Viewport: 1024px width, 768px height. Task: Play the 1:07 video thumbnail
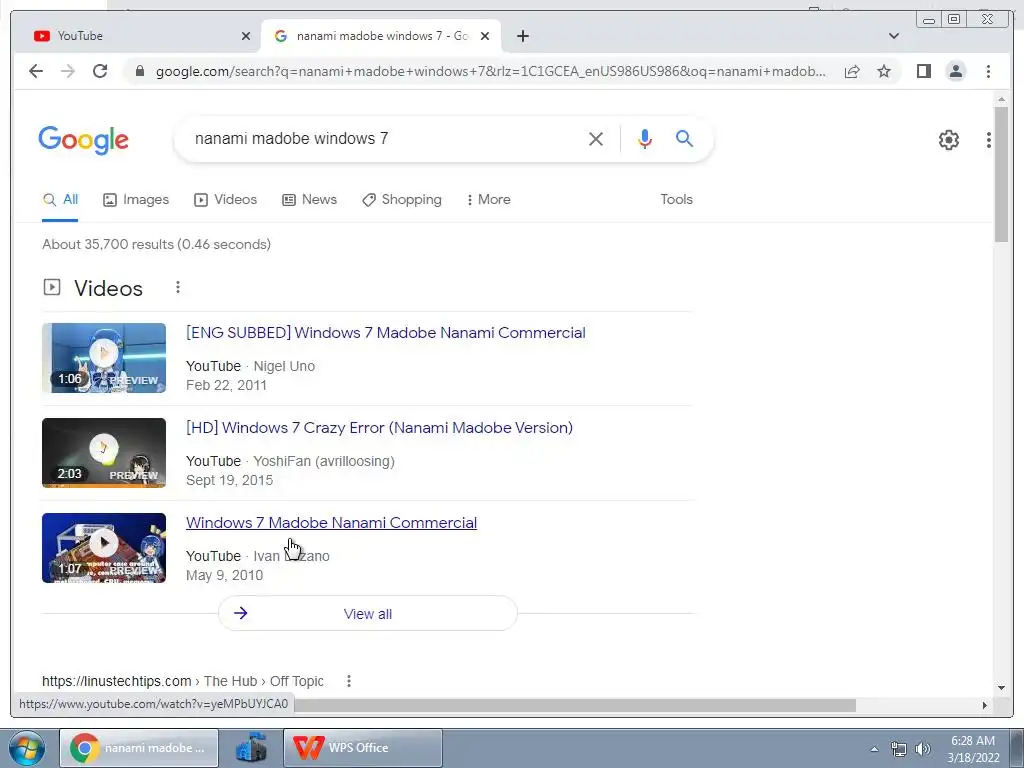(x=104, y=548)
